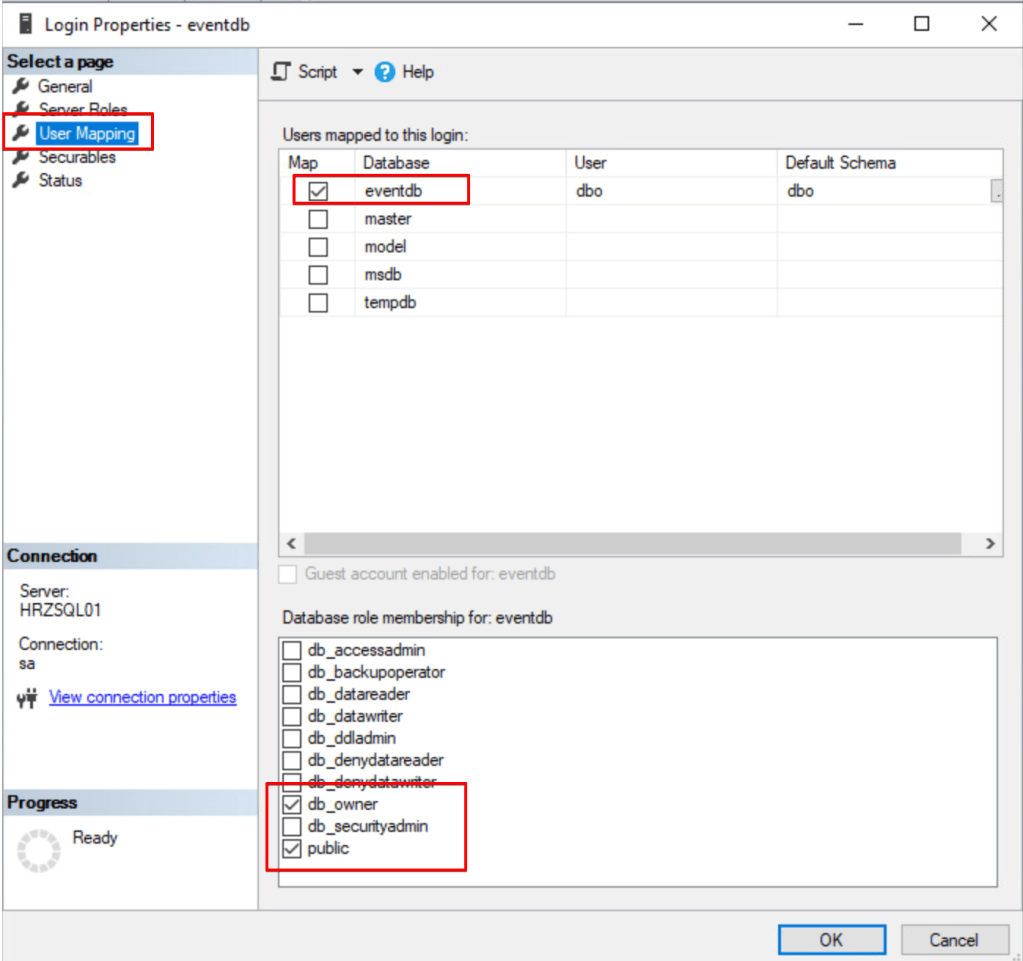The height and width of the screenshot is (961, 1023).
Task: Click the ellipsis button in eventdb schema row
Action: [996, 191]
